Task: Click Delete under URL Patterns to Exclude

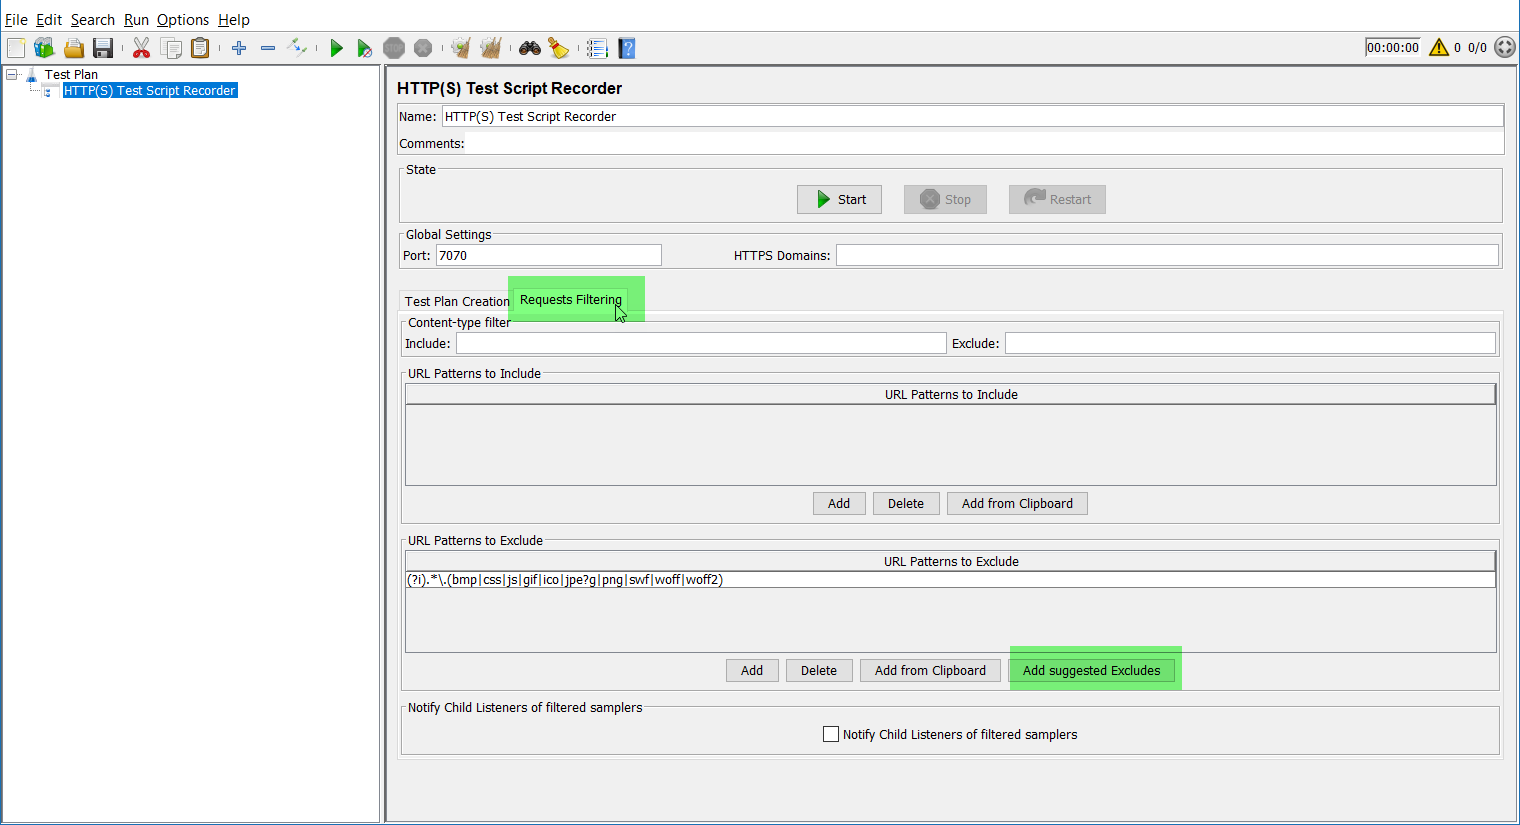Action: pyautogui.click(x=819, y=670)
